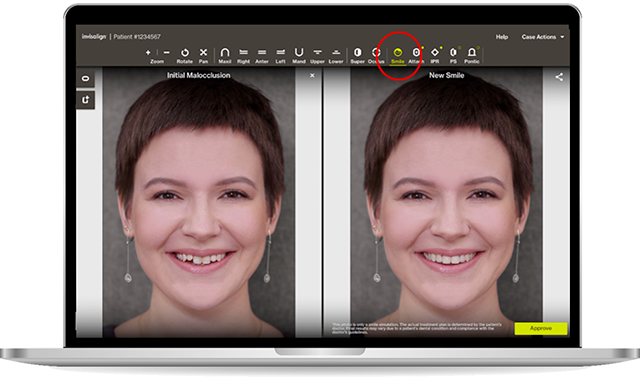Toggle Pontic display
Viewport: 640px width, 380px height.
point(472,56)
